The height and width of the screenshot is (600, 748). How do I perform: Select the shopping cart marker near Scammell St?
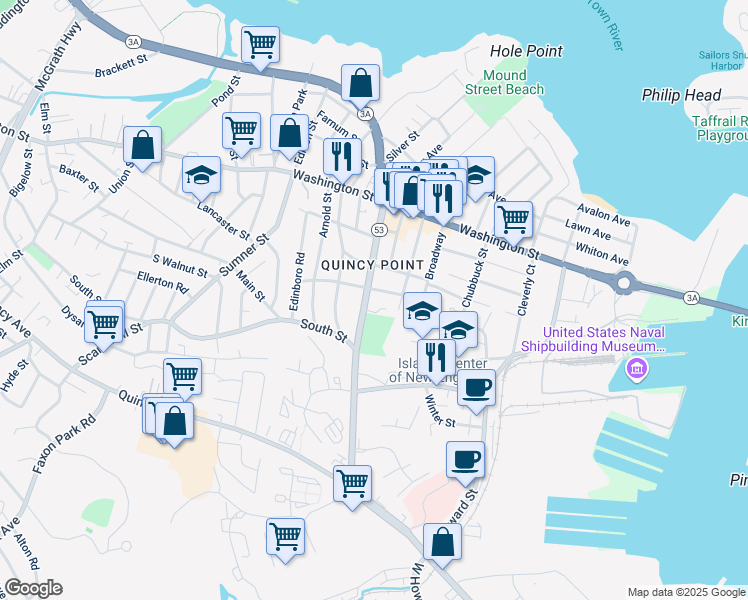click(x=103, y=324)
